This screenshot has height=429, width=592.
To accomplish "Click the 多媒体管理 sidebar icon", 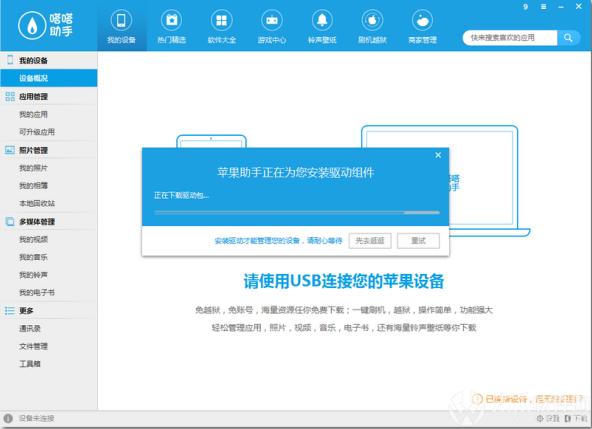I will tap(10, 221).
